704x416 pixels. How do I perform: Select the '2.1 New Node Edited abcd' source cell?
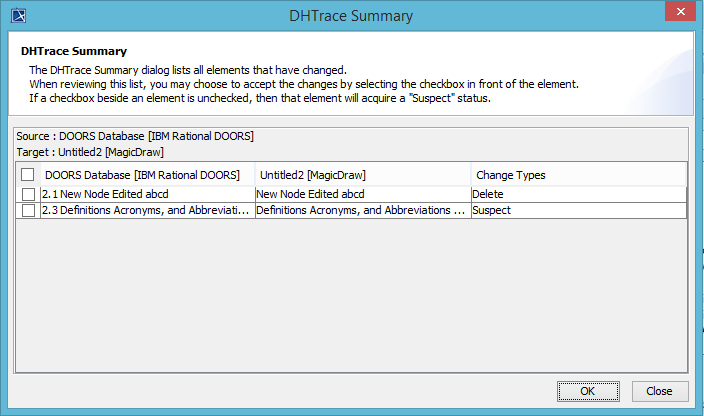pos(148,194)
